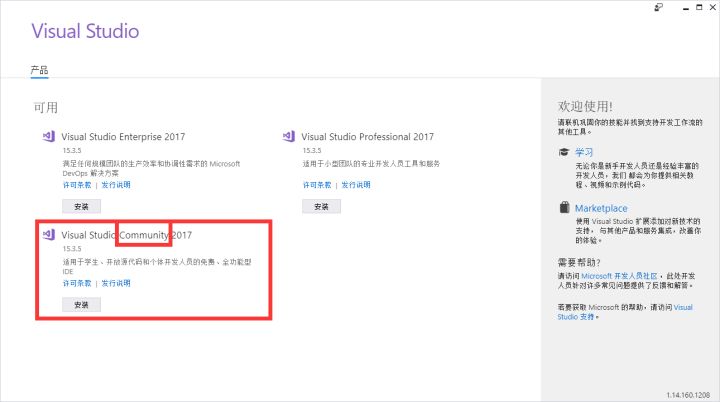This screenshot has height=402, width=720.
Task: Visit the Microsoft 开发人员社区 link
Action: pyautogui.click(x=619, y=276)
